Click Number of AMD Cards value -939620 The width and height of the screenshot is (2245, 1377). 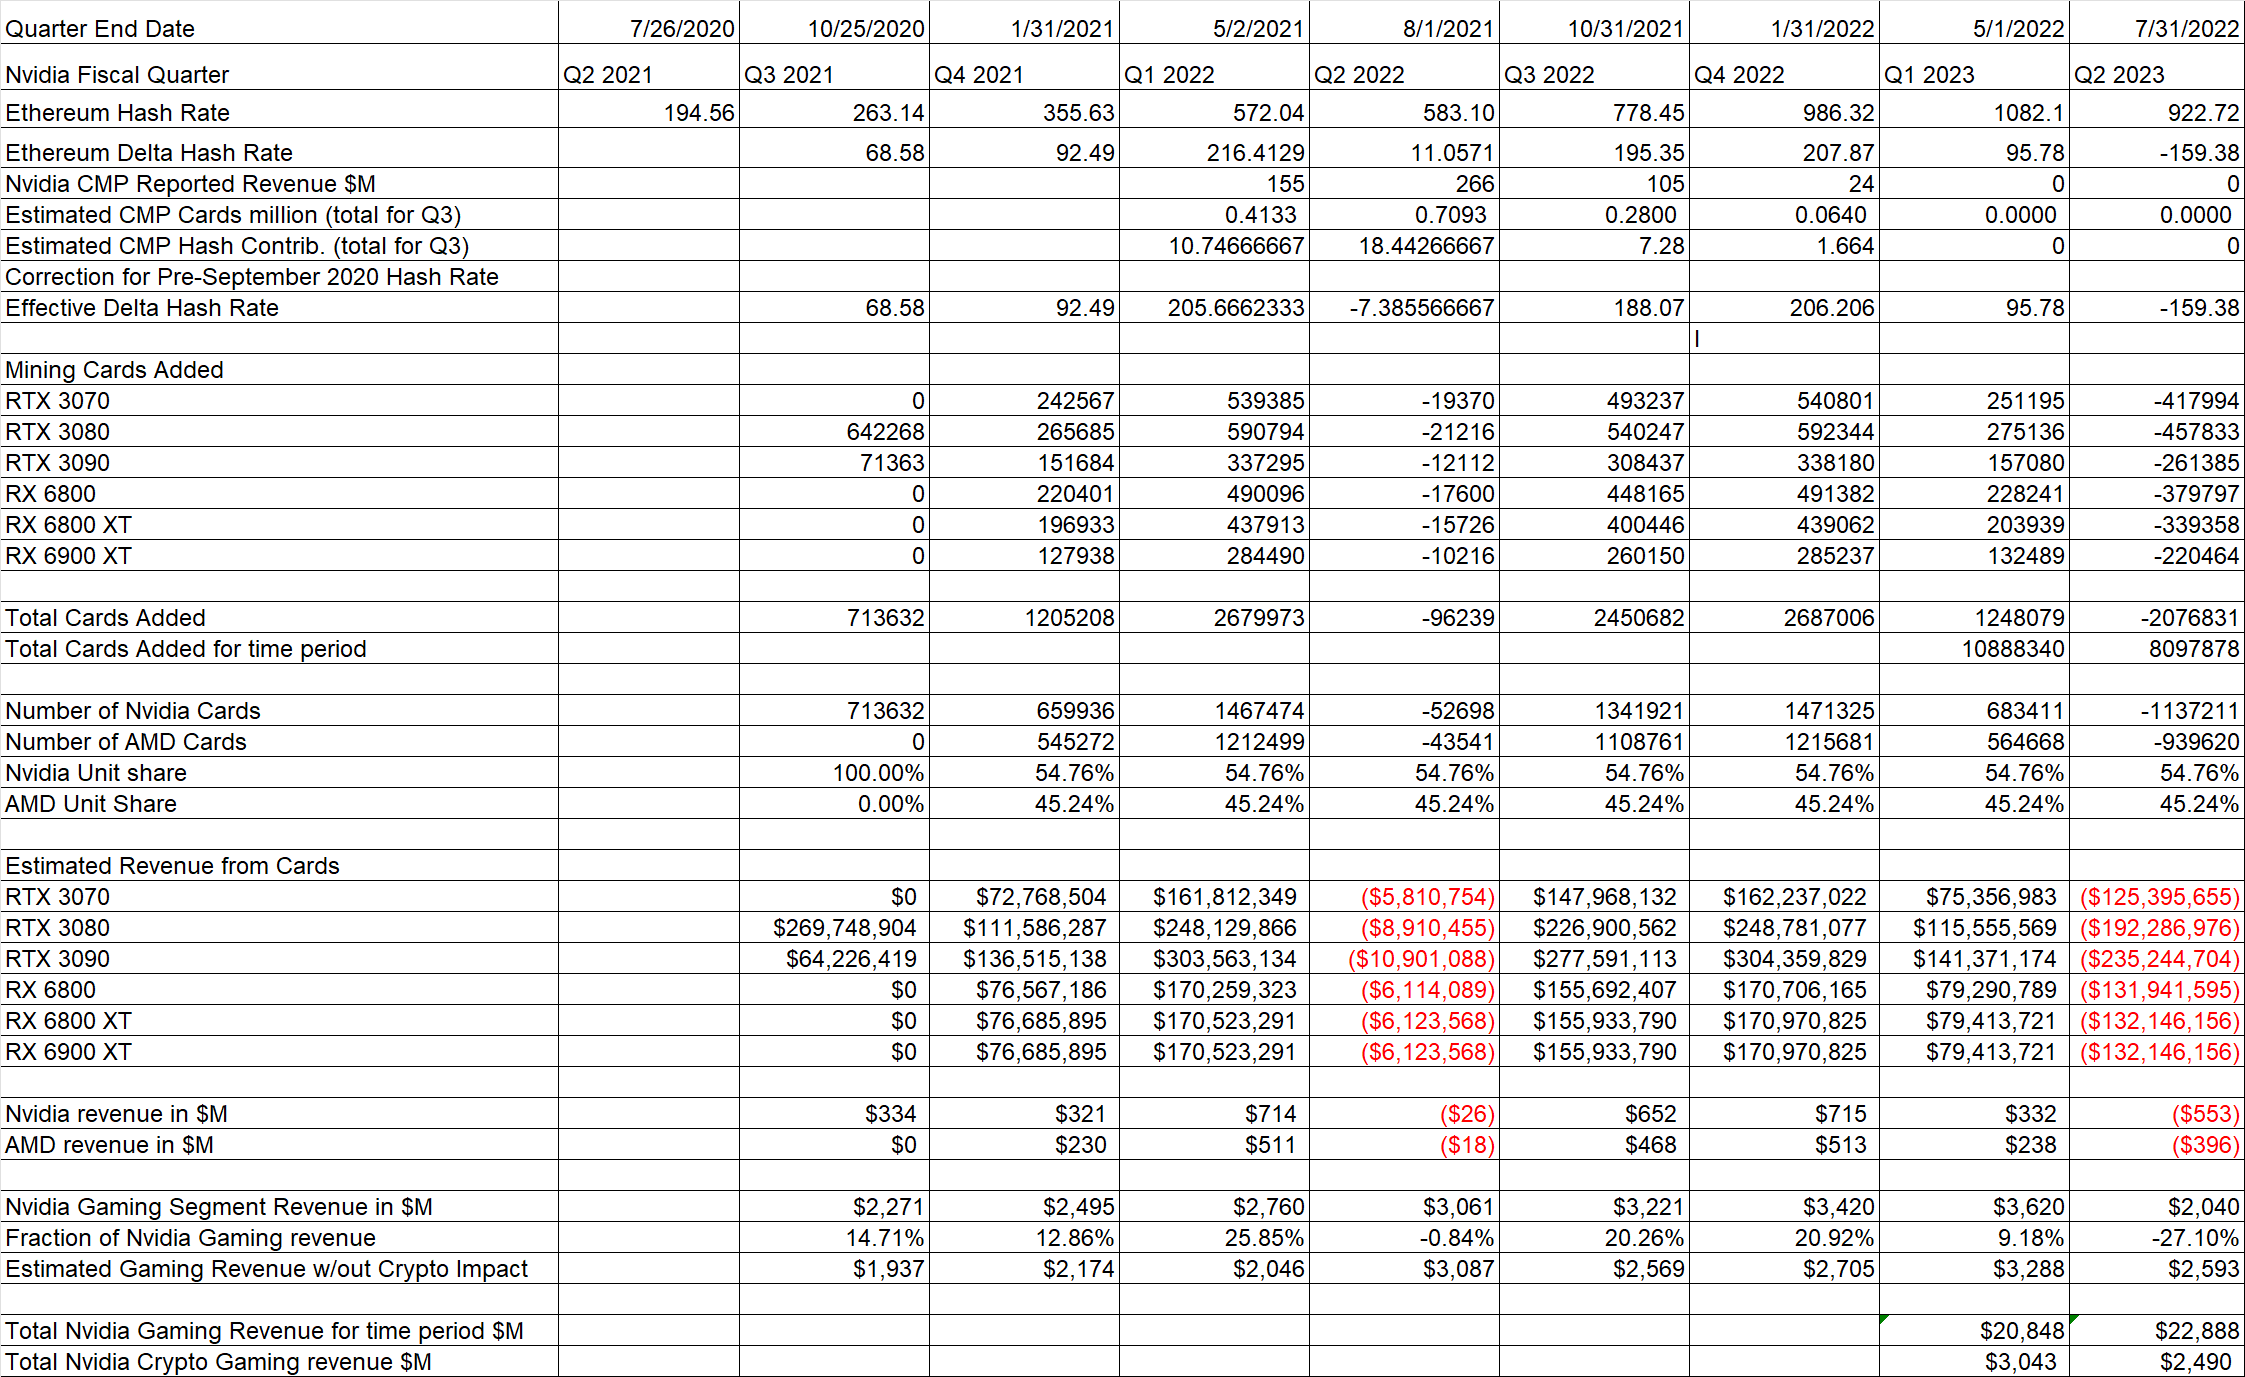click(2157, 741)
